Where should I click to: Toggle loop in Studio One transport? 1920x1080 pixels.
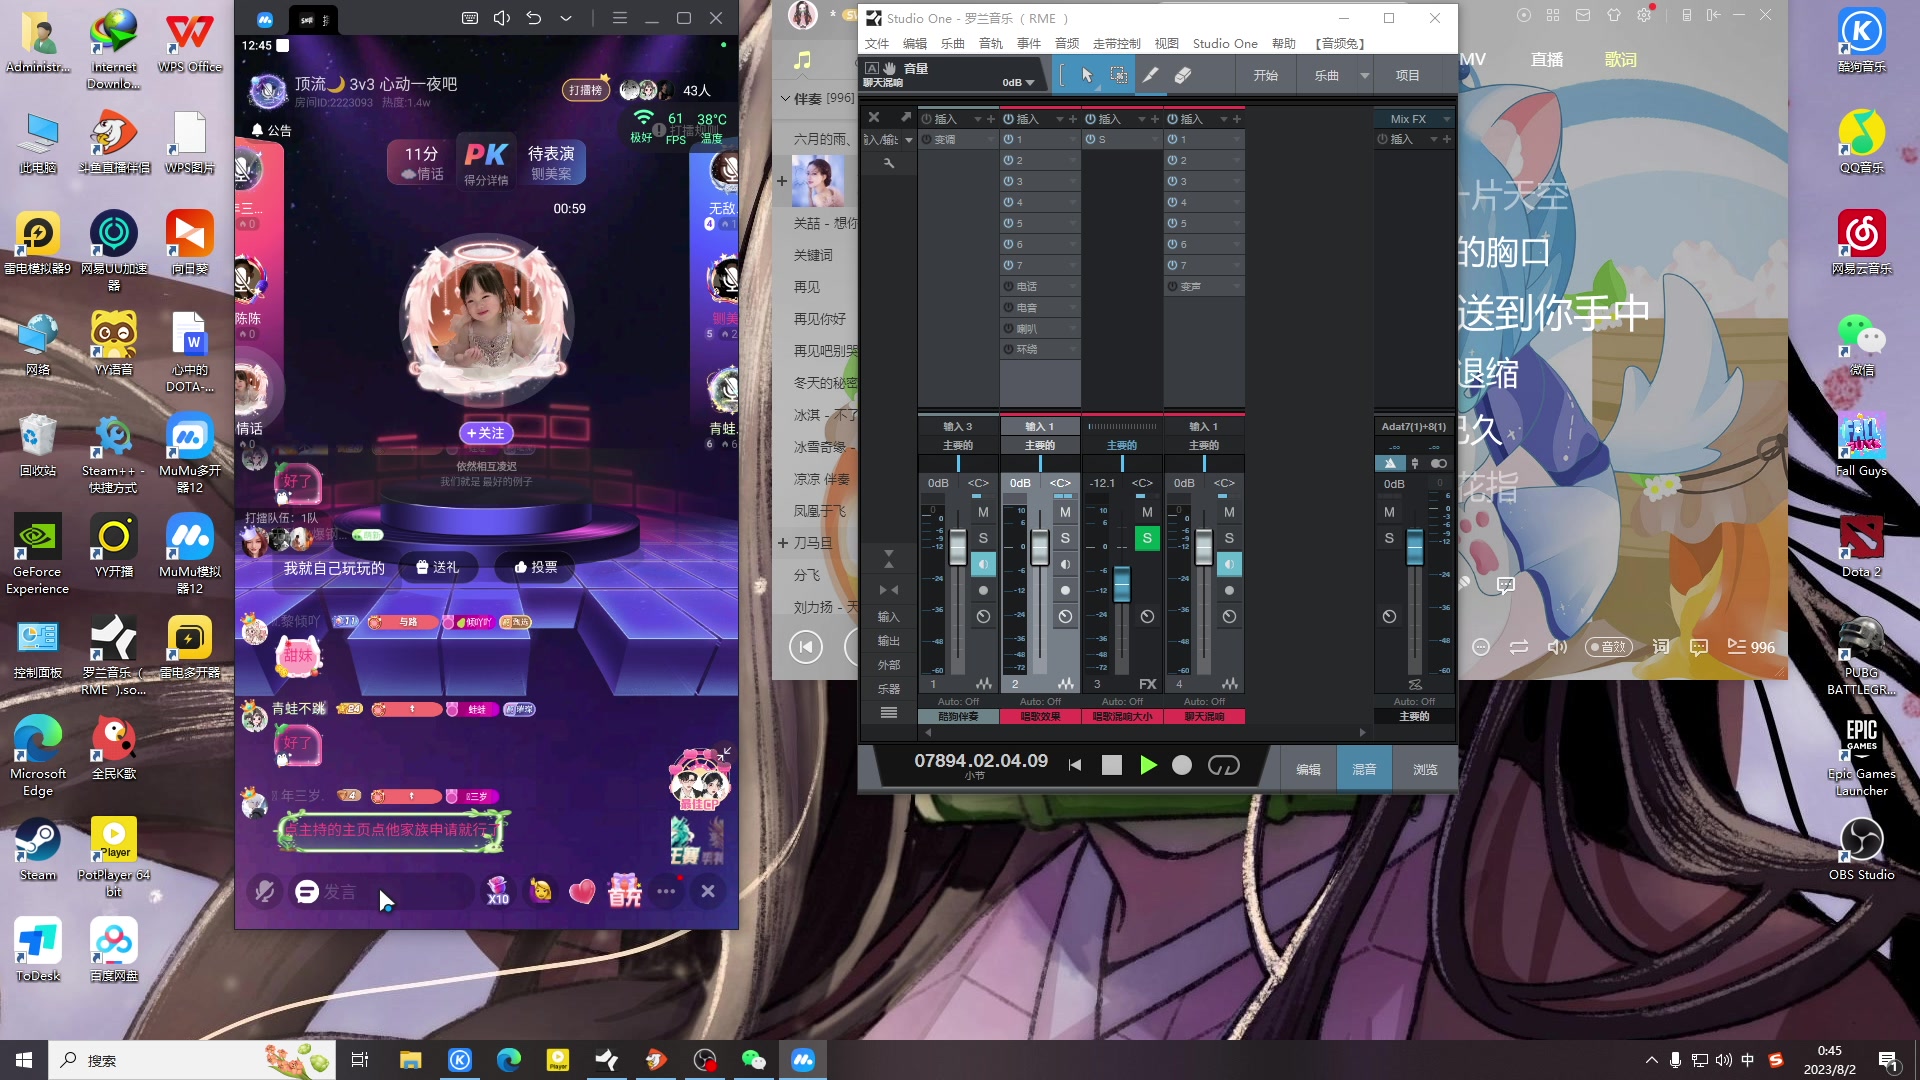coord(1223,765)
